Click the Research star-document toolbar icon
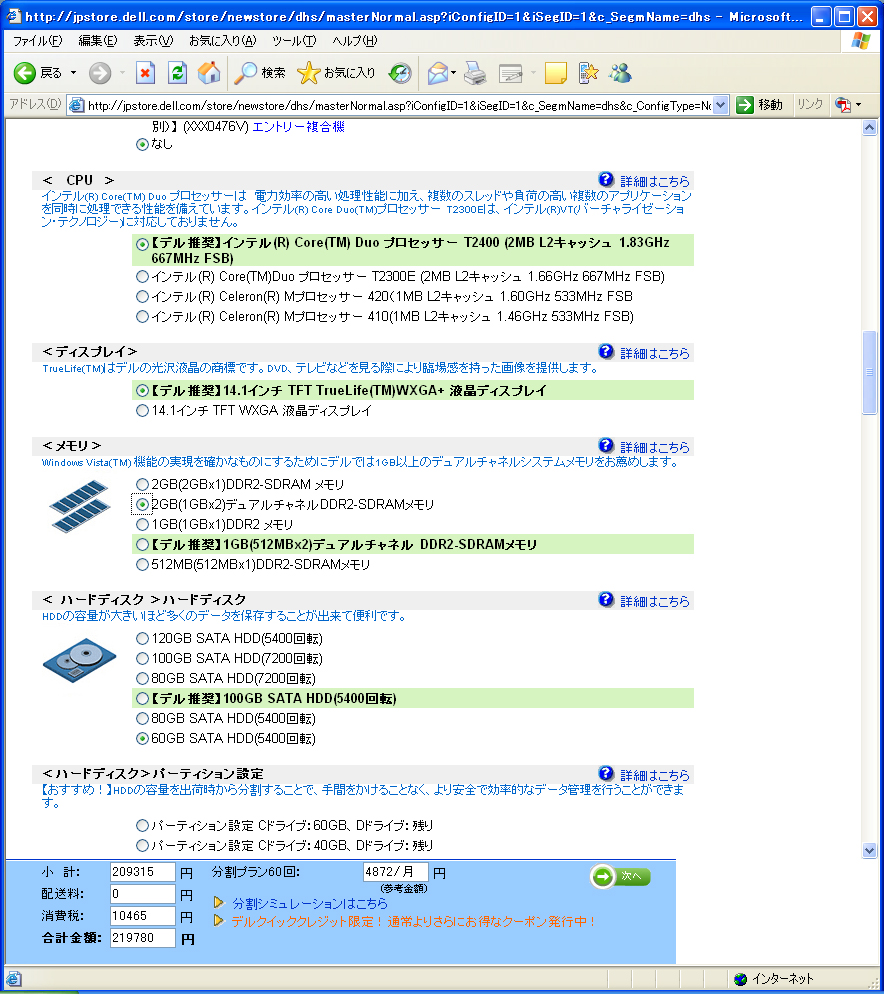884x994 pixels. click(588, 73)
